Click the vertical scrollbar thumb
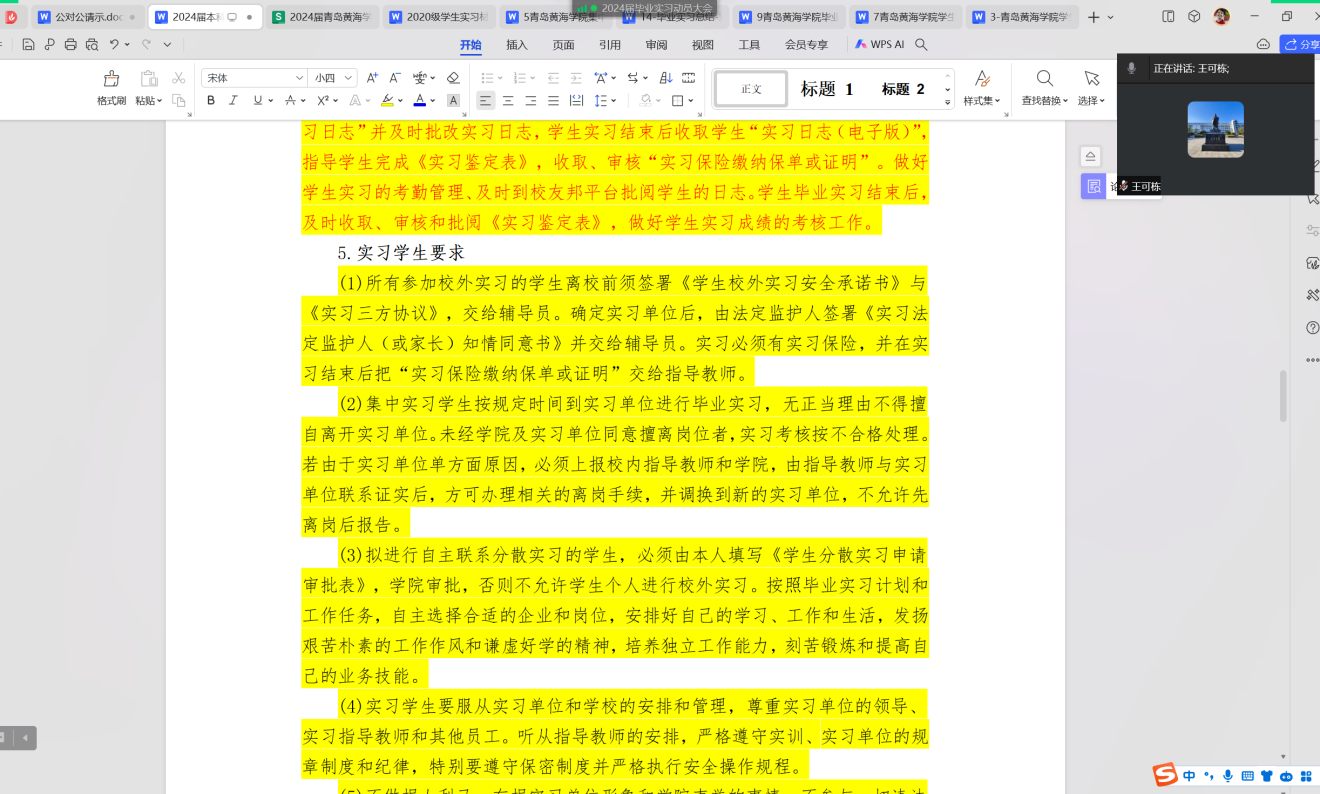Viewport: 1320px width, 794px height. pyautogui.click(x=1283, y=396)
